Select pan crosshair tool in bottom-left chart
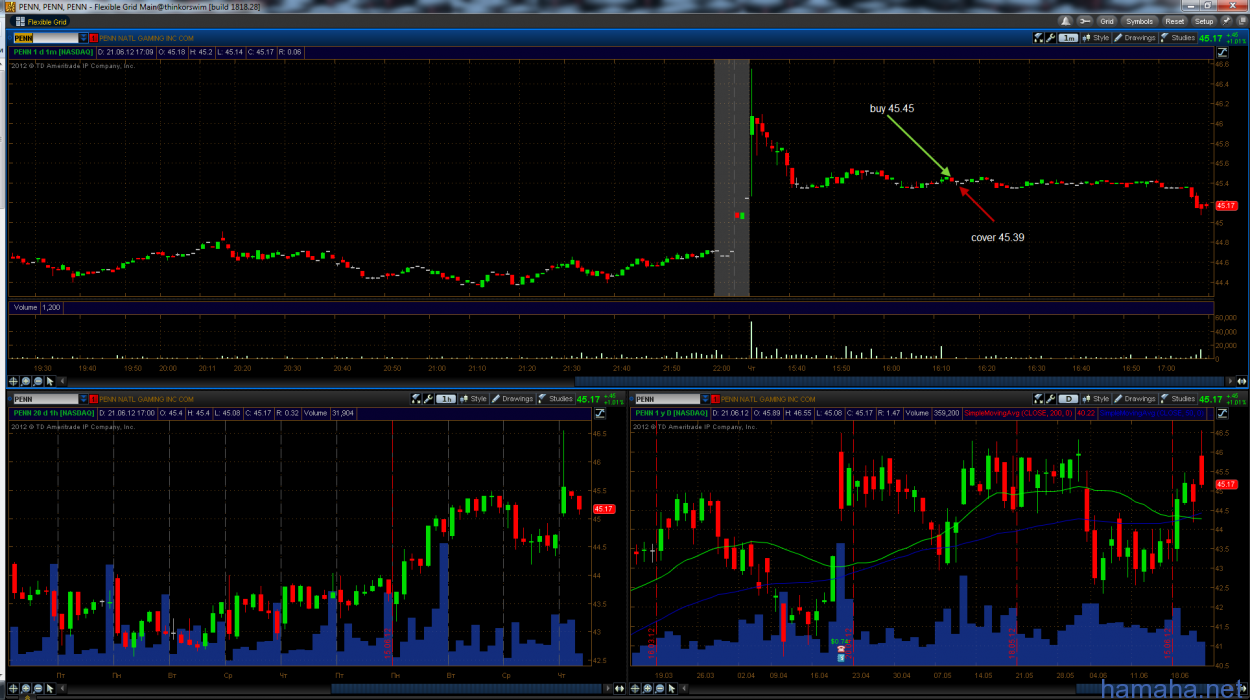Viewport: 1250px width, 700px height. (x=13, y=688)
